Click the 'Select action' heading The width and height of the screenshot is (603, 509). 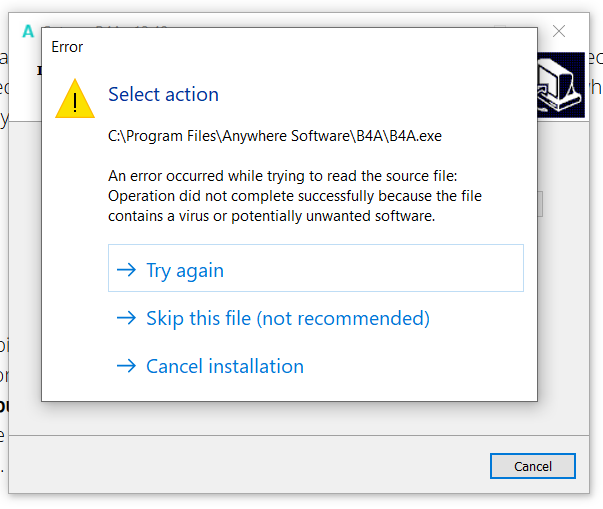(163, 95)
